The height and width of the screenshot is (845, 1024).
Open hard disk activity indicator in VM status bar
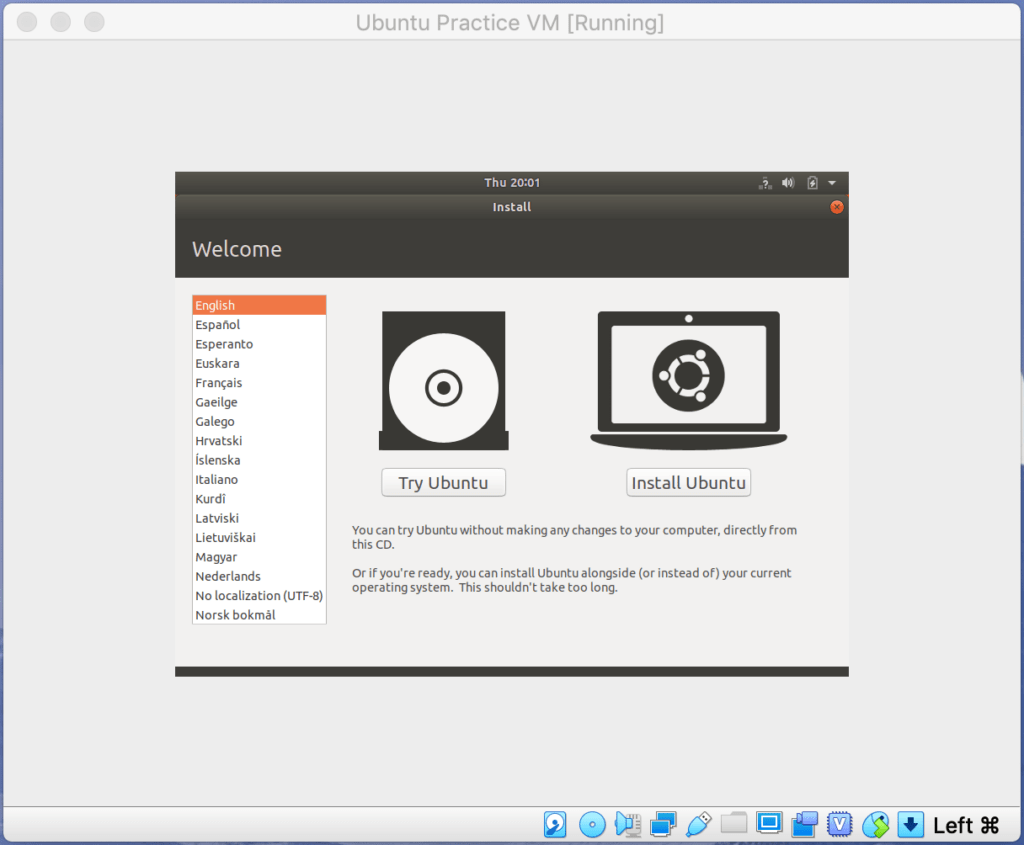tap(554, 824)
